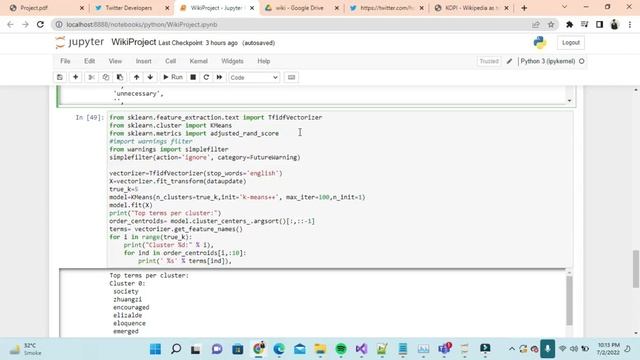The image size is (640, 360).
Task: Go back in browser history
Action: (x=11, y=24)
